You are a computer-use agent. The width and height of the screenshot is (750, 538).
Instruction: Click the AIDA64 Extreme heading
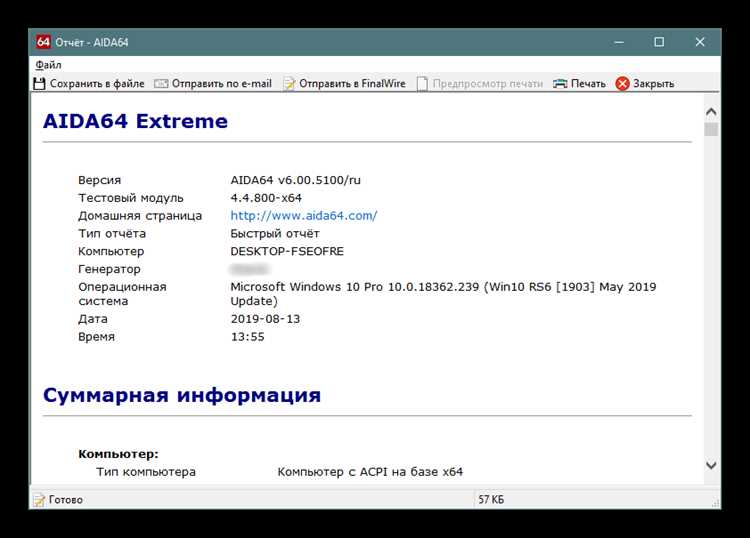(135, 121)
